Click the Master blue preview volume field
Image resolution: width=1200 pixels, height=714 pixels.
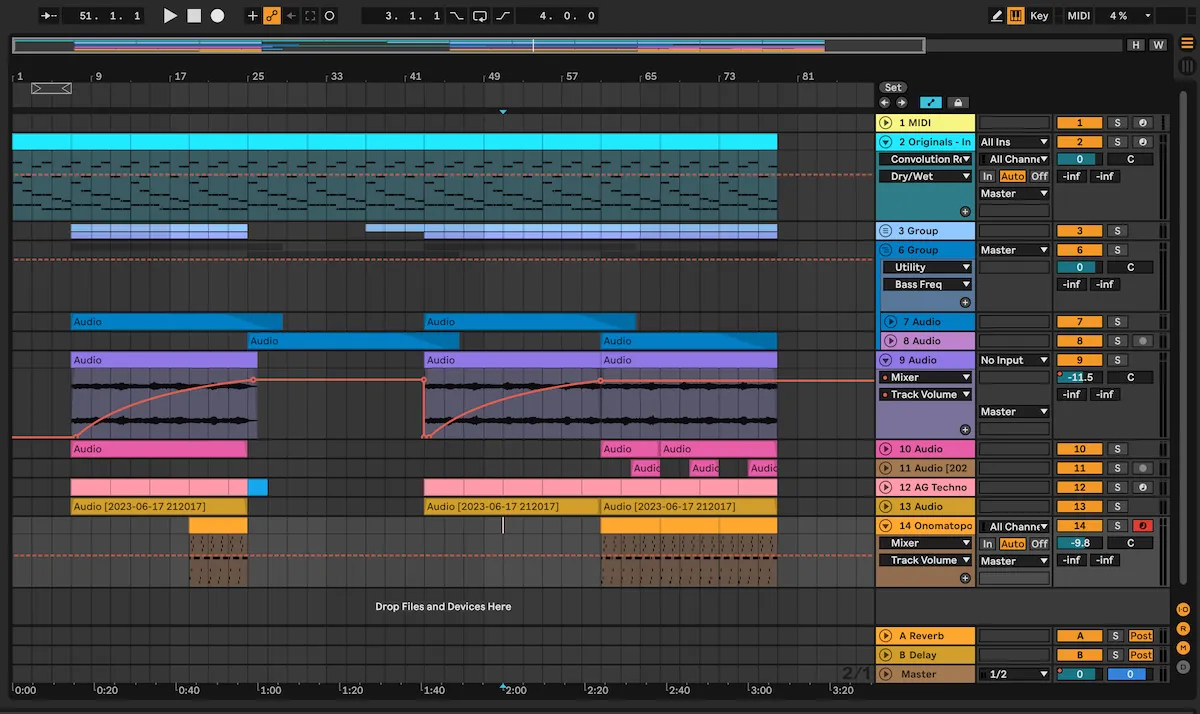coord(1128,674)
